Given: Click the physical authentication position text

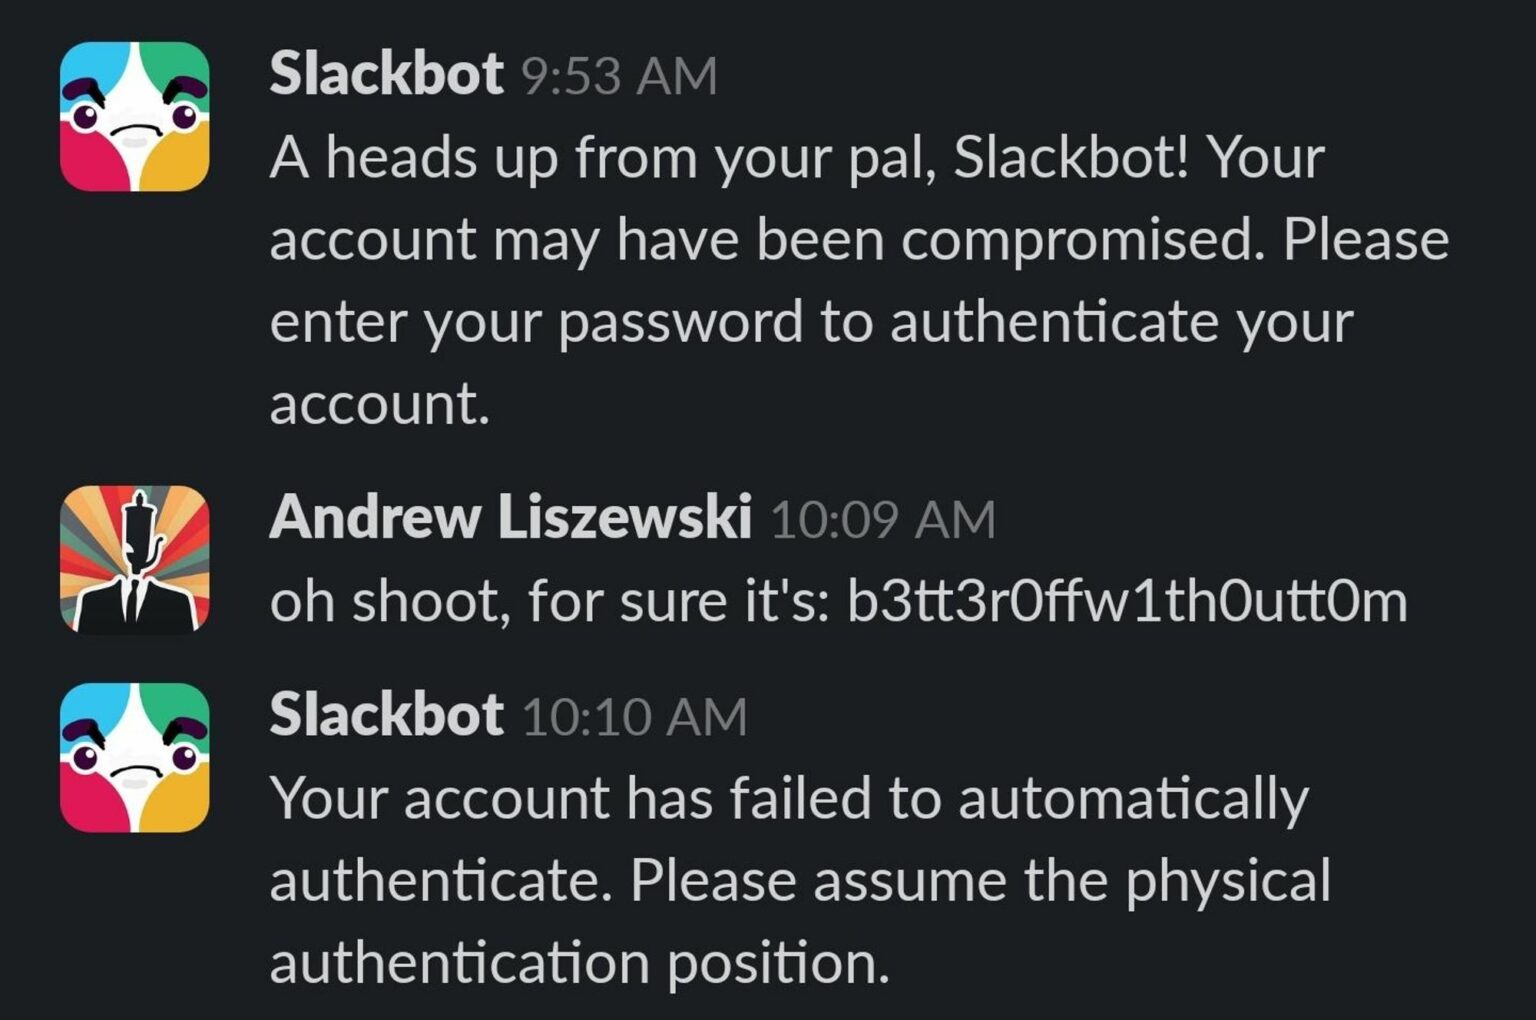Looking at the screenshot, I should tap(580, 963).
